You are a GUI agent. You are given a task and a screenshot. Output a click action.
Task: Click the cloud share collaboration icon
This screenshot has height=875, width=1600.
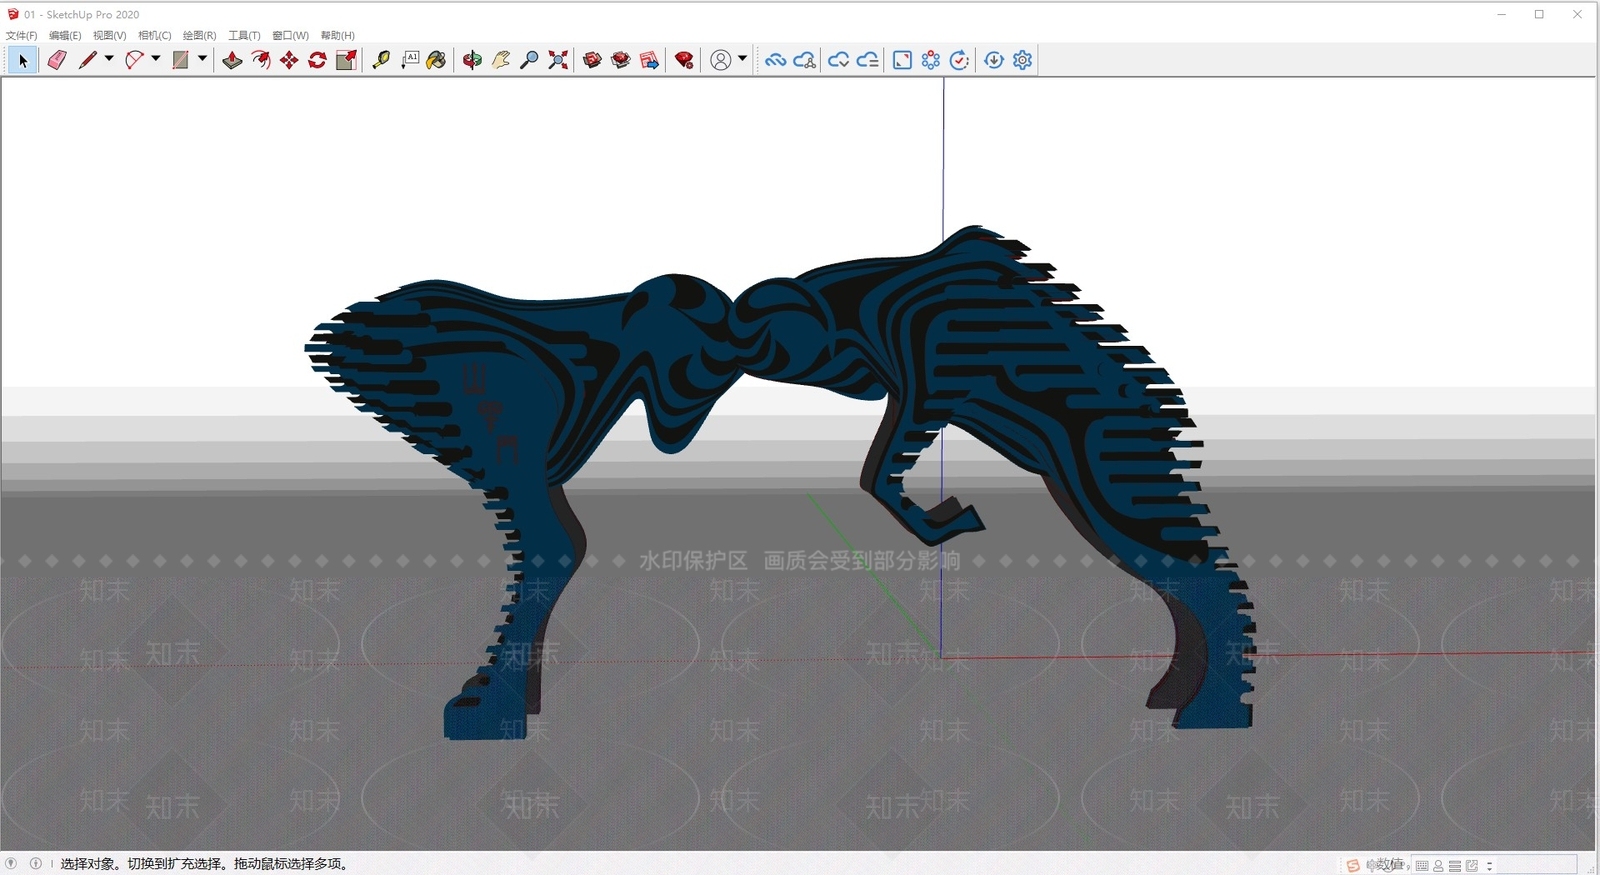click(804, 61)
